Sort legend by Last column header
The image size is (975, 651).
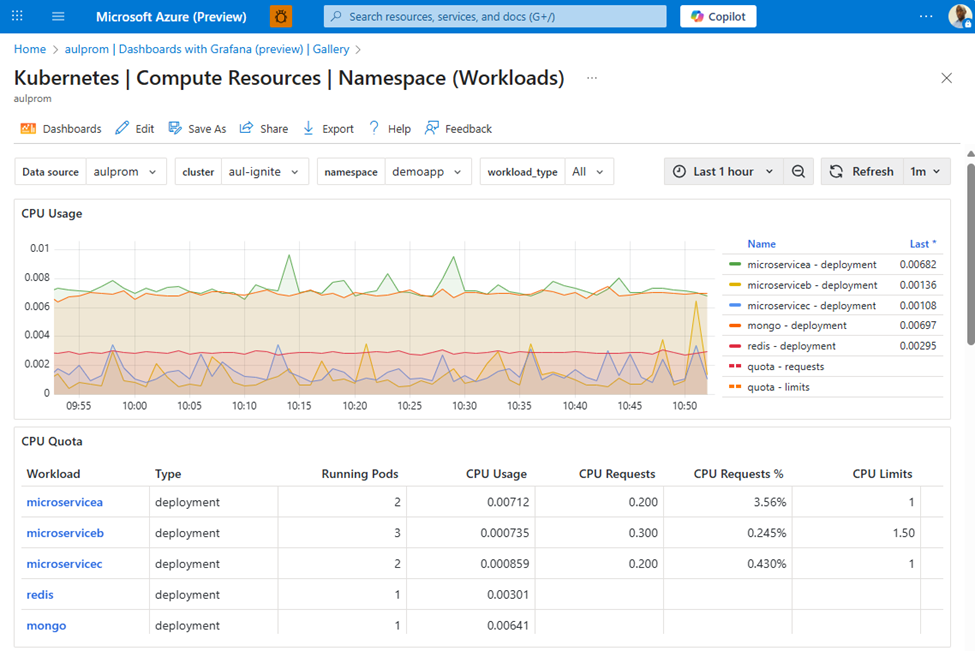coord(923,244)
